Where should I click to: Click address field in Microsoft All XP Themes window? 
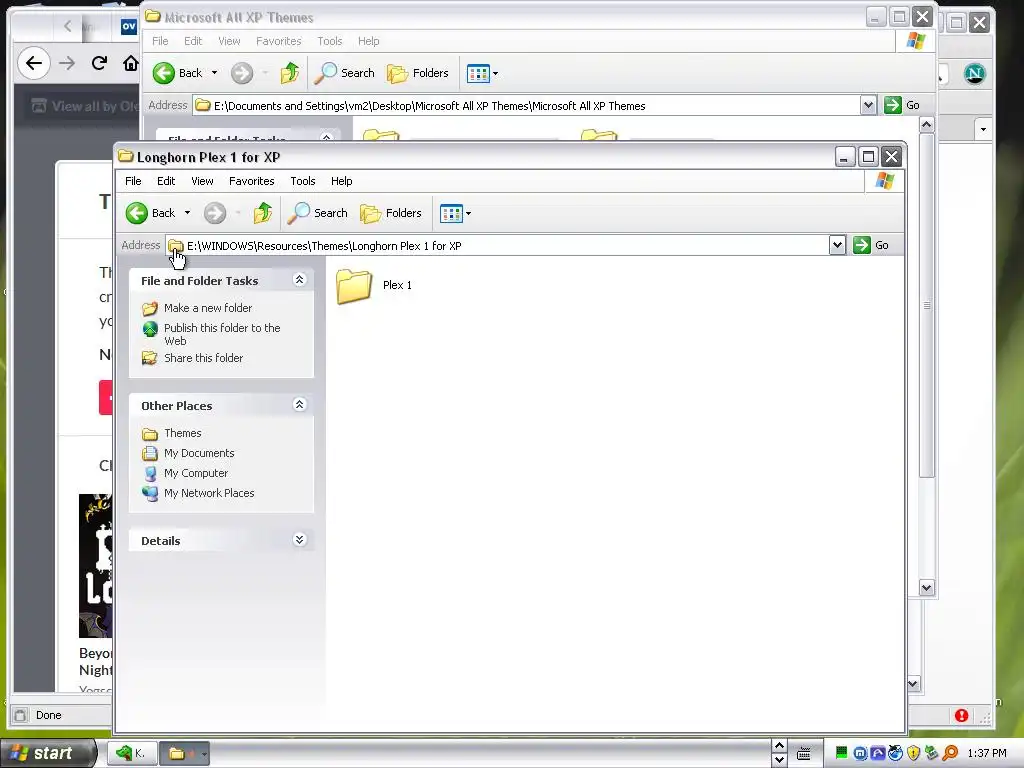coord(526,105)
